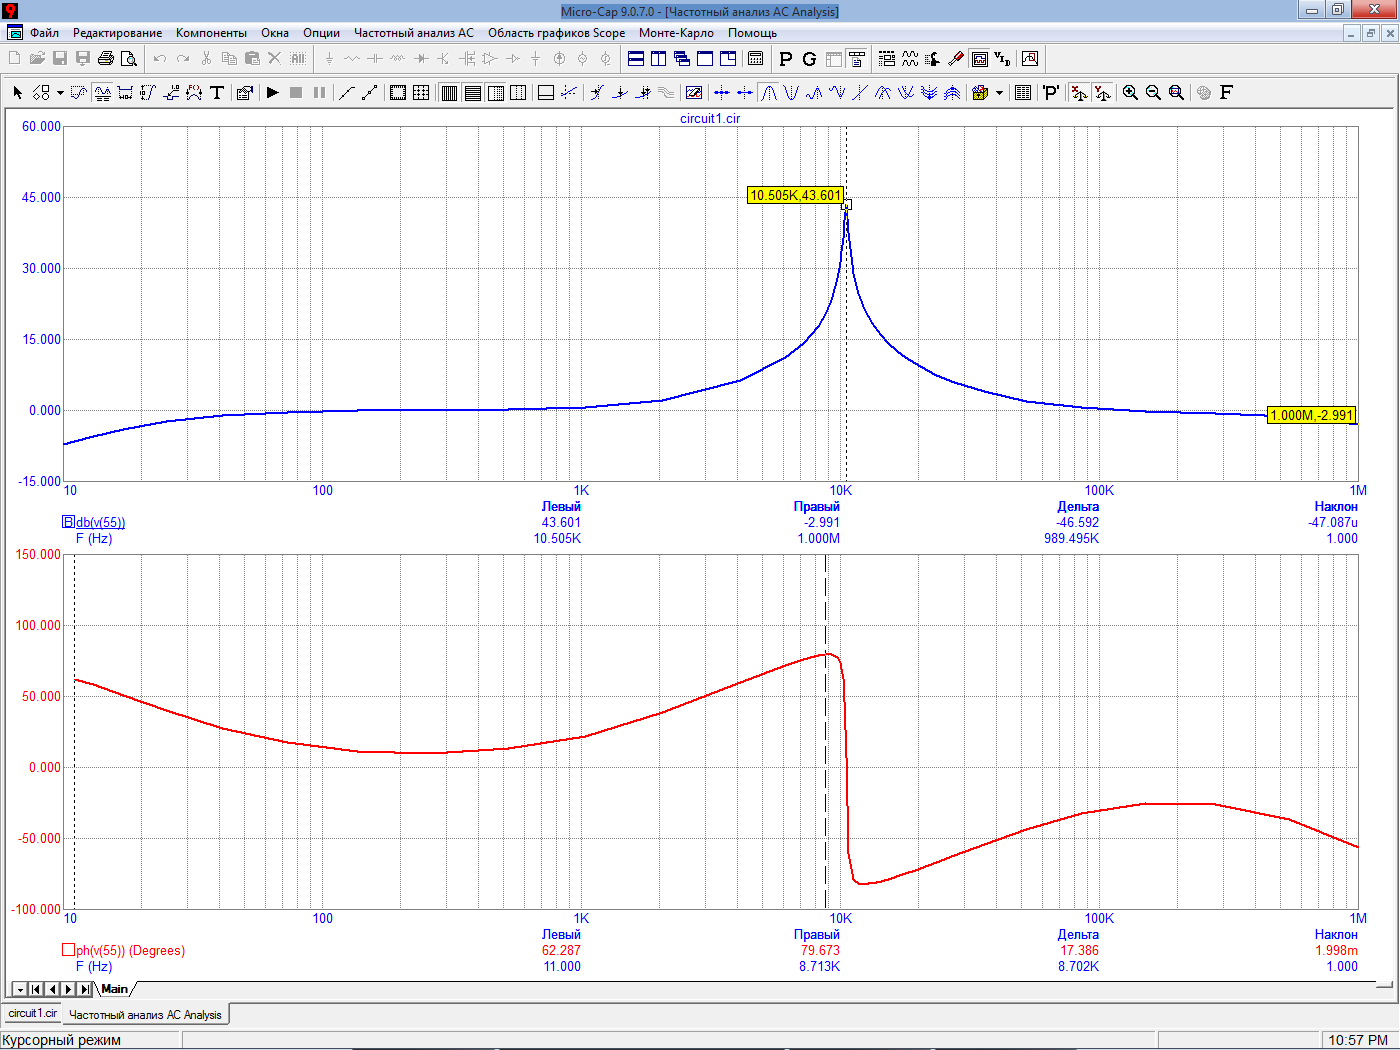Click the zoom in magnifier
This screenshot has width=1400, height=1050.
click(x=1130, y=92)
